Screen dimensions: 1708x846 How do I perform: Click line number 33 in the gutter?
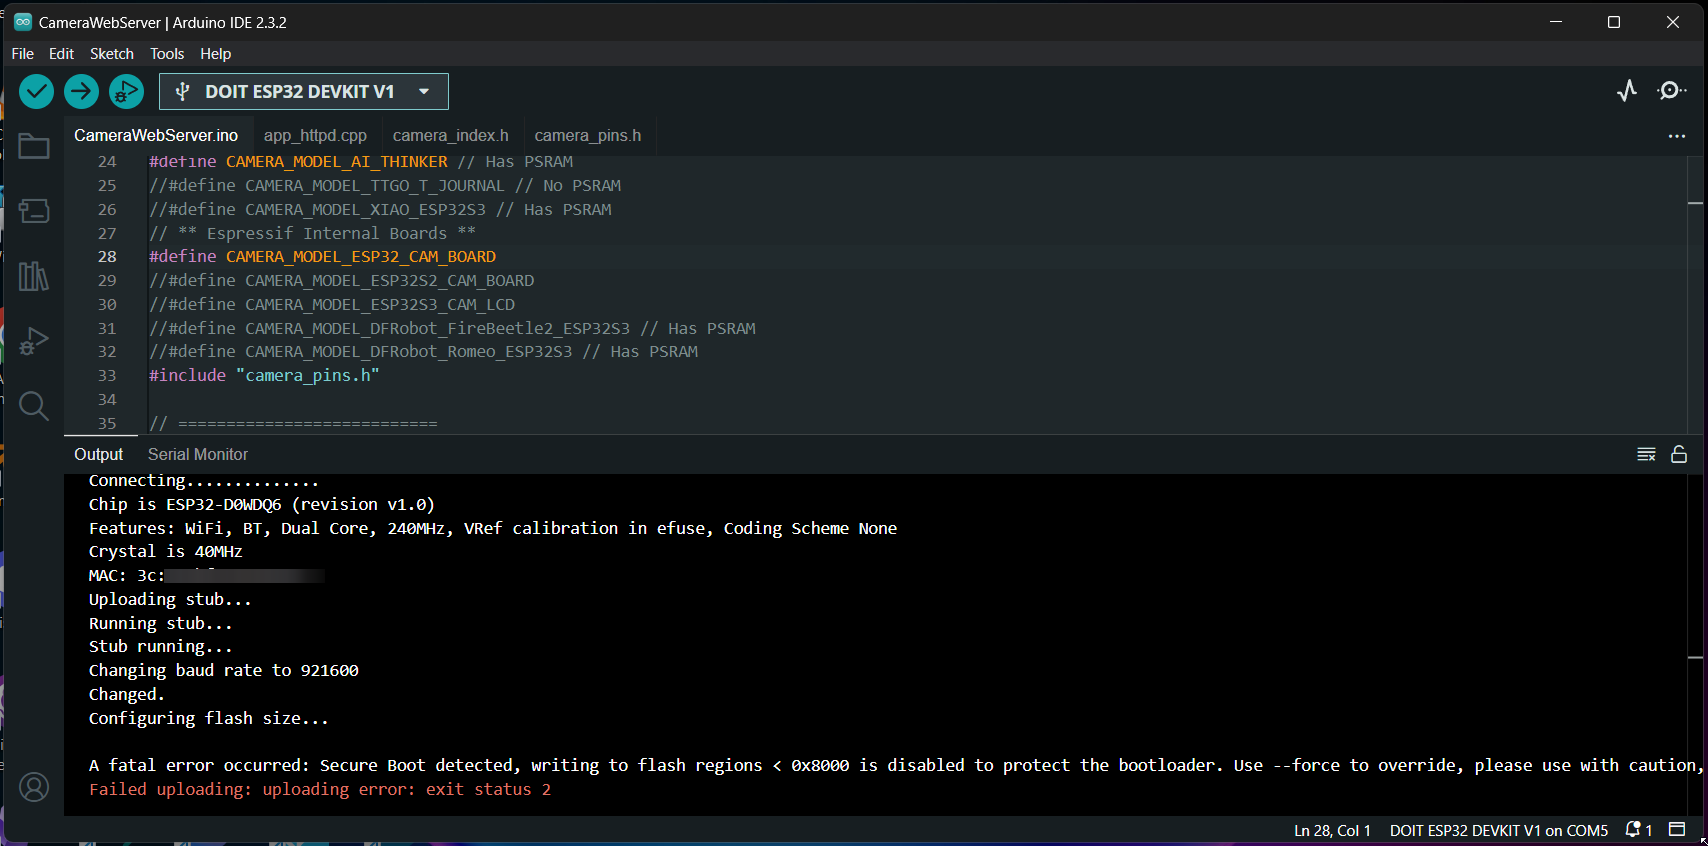tap(107, 376)
